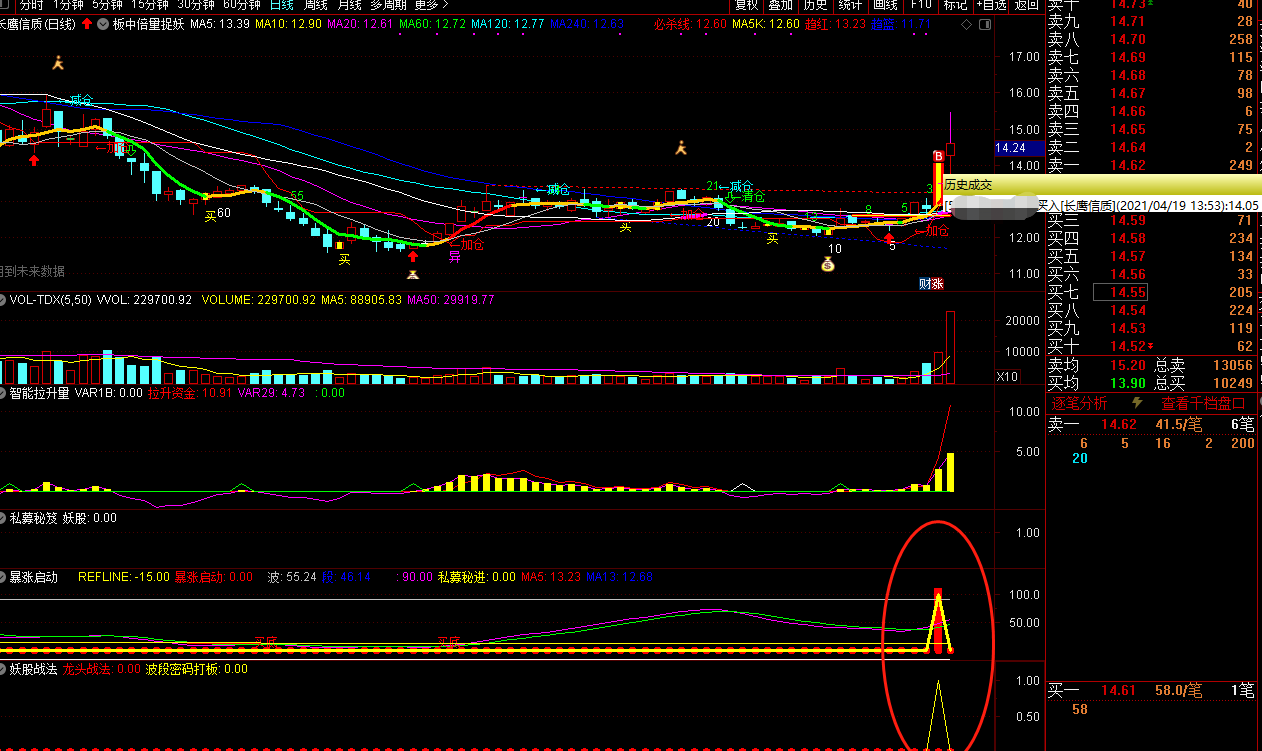Select the 画线 drawing tools button
The width and height of the screenshot is (1262, 751).
[885, 5]
